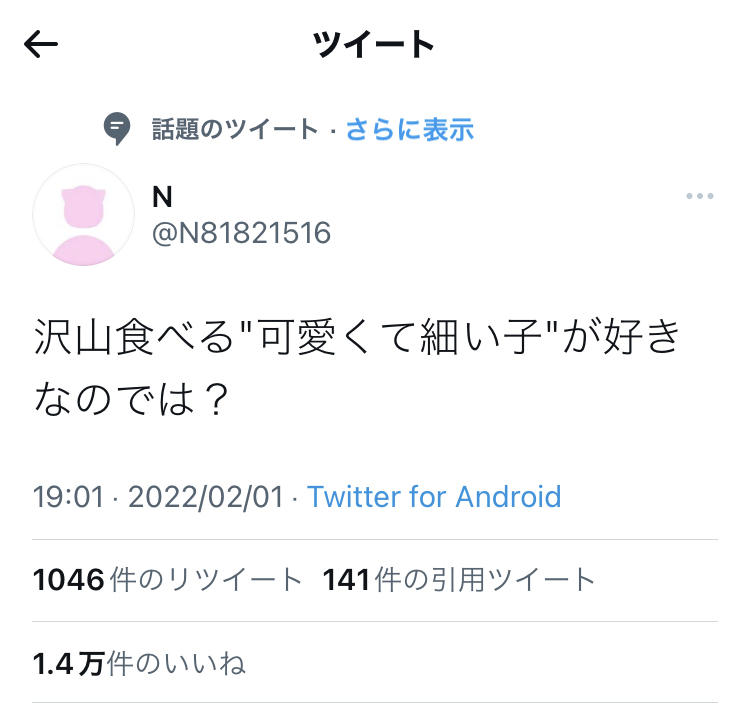
Task: Click the ツイート header title
Action: 373,44
